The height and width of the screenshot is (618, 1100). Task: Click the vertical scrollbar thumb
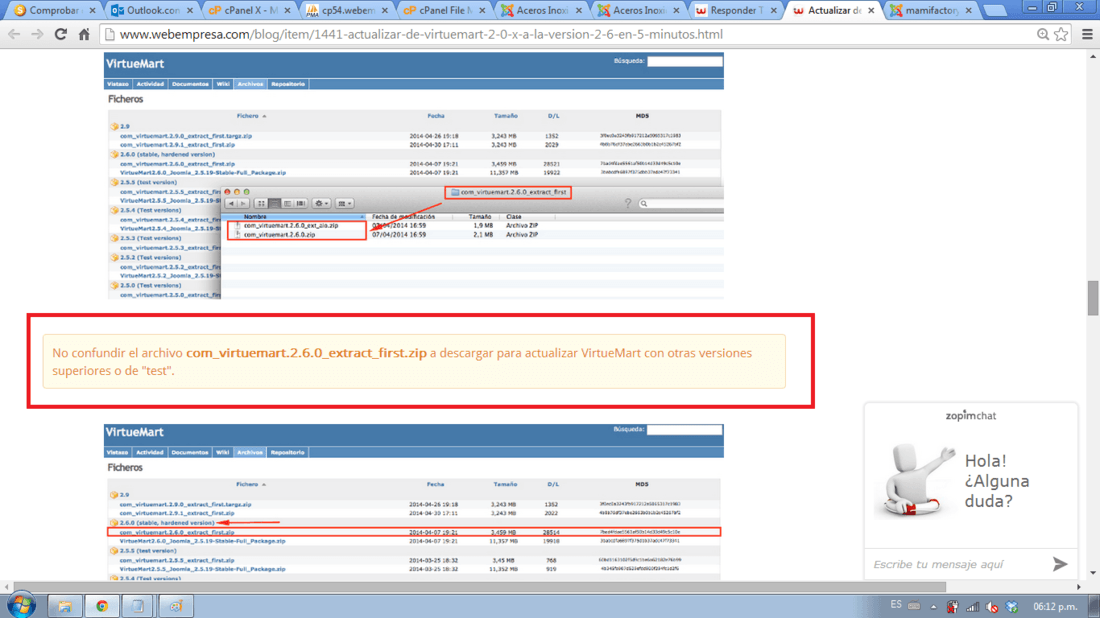pyautogui.click(x=1093, y=298)
